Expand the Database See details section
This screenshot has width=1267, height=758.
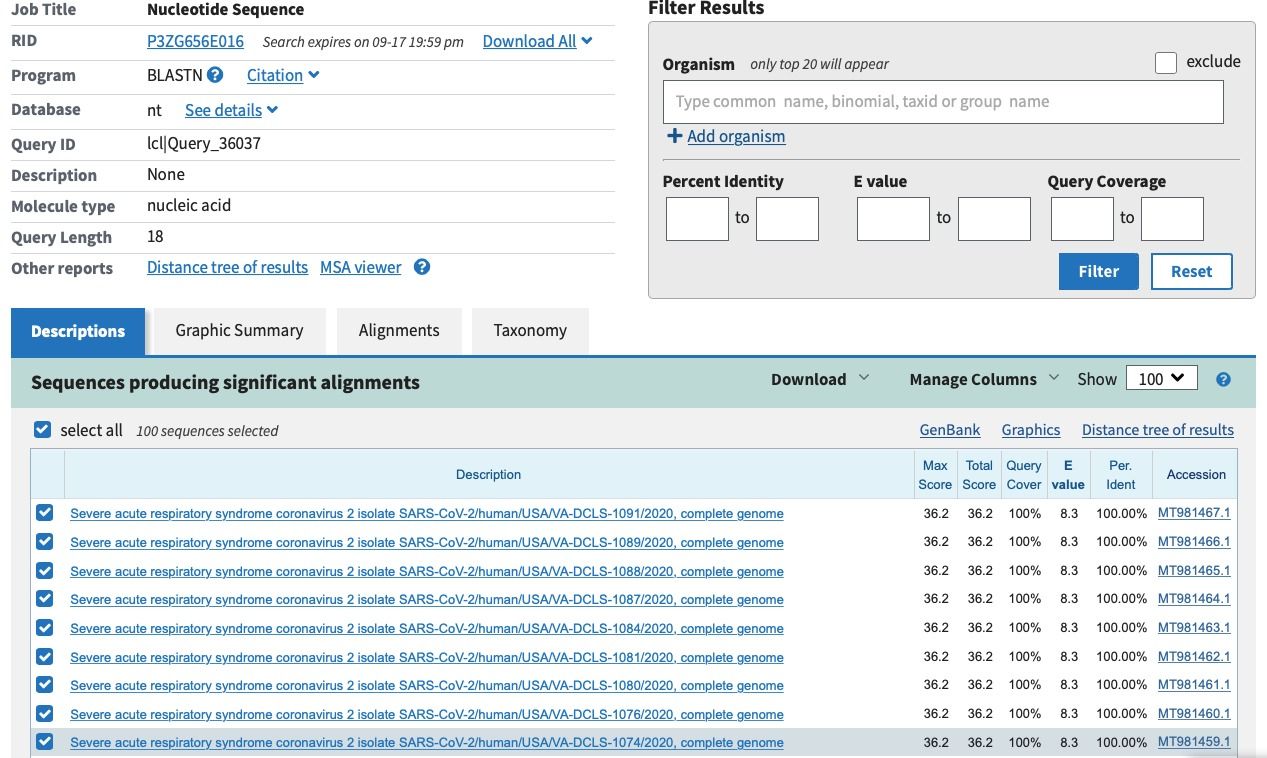(231, 110)
